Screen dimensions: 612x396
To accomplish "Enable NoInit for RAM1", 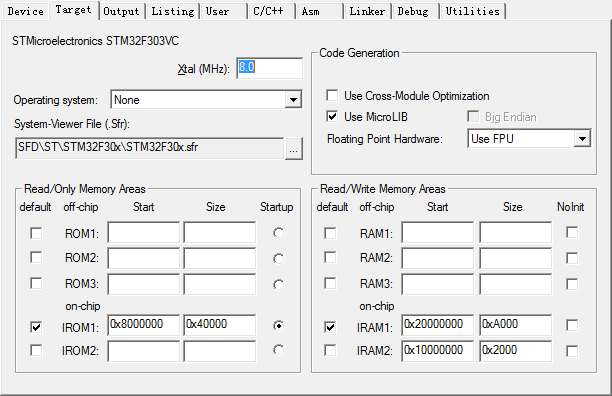I will pos(572,233).
